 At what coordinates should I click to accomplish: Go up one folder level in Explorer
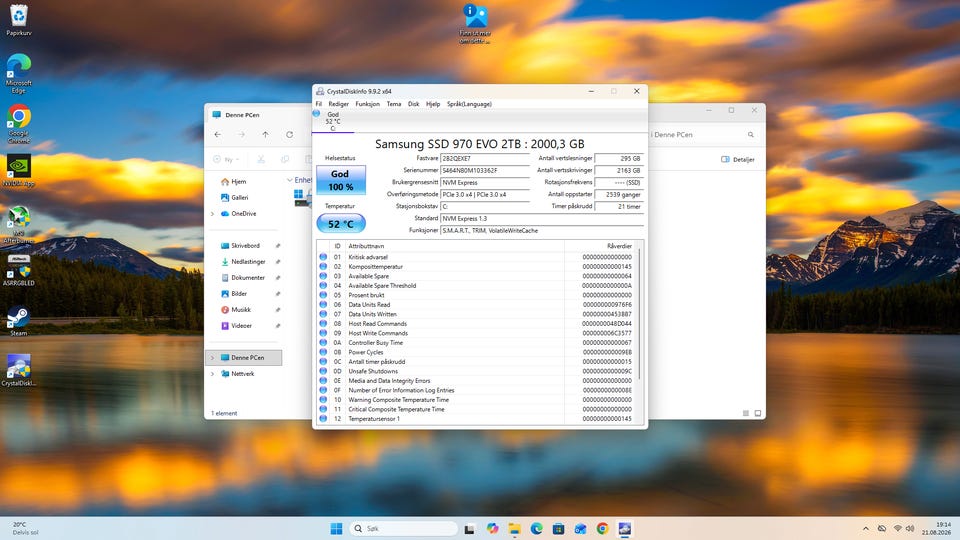coord(265,135)
